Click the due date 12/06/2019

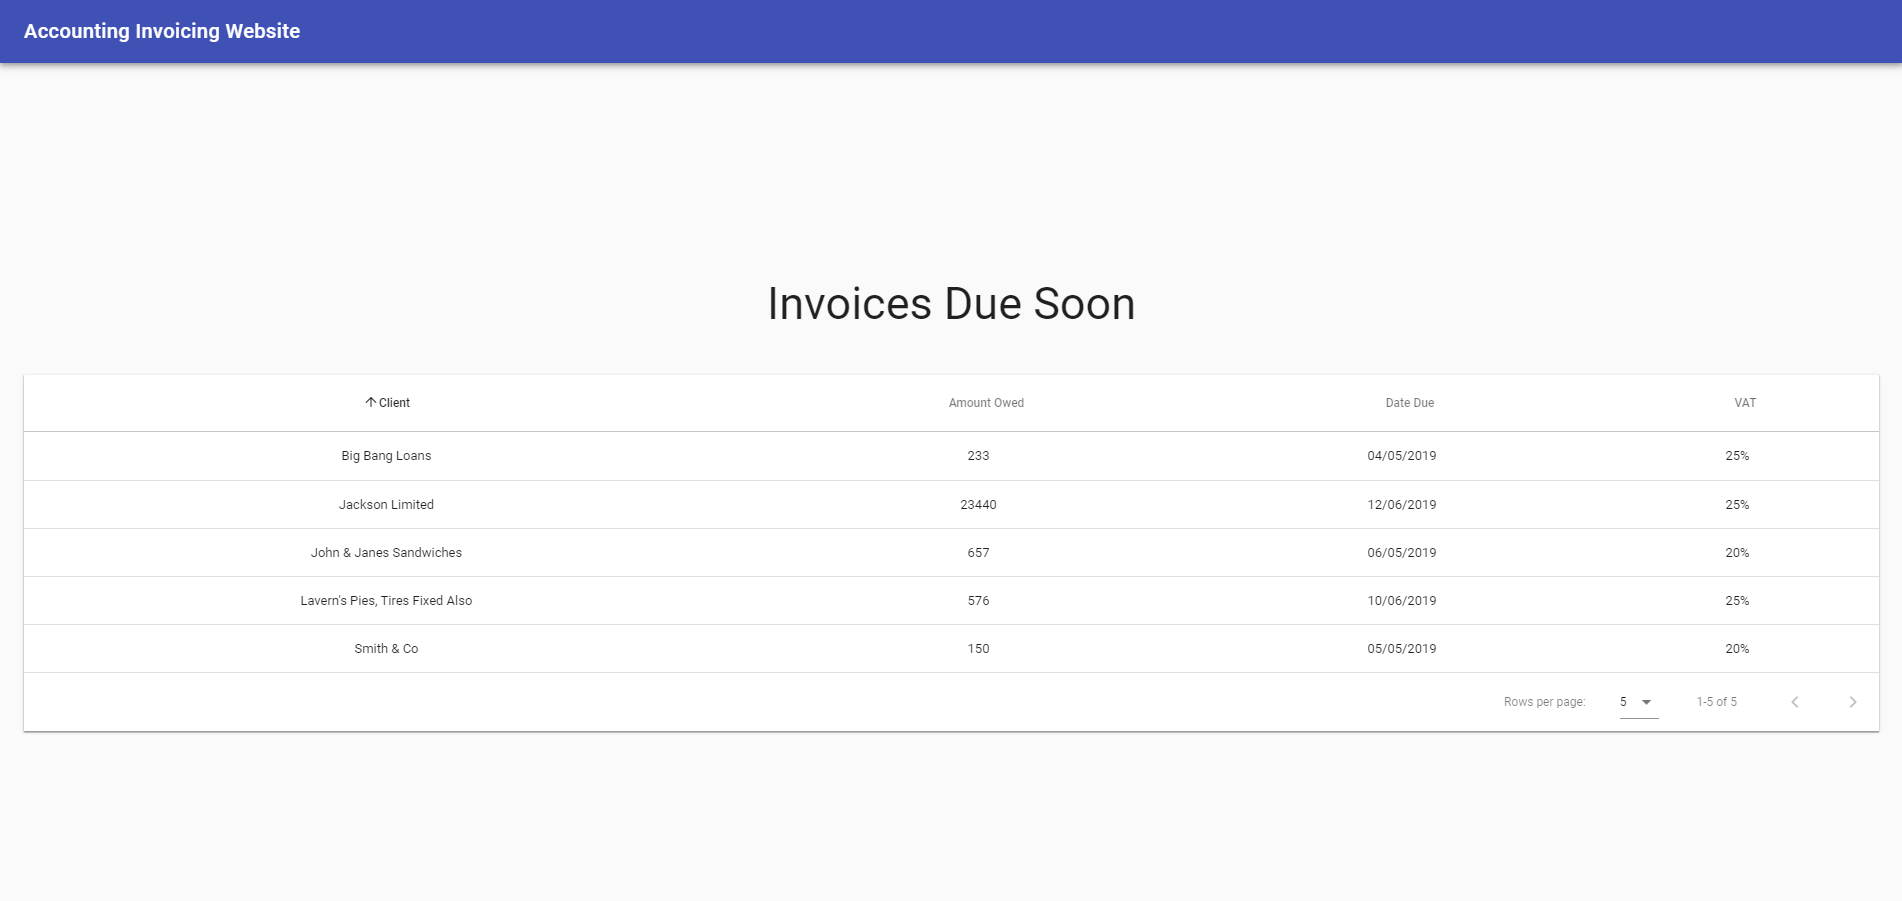(x=1402, y=505)
